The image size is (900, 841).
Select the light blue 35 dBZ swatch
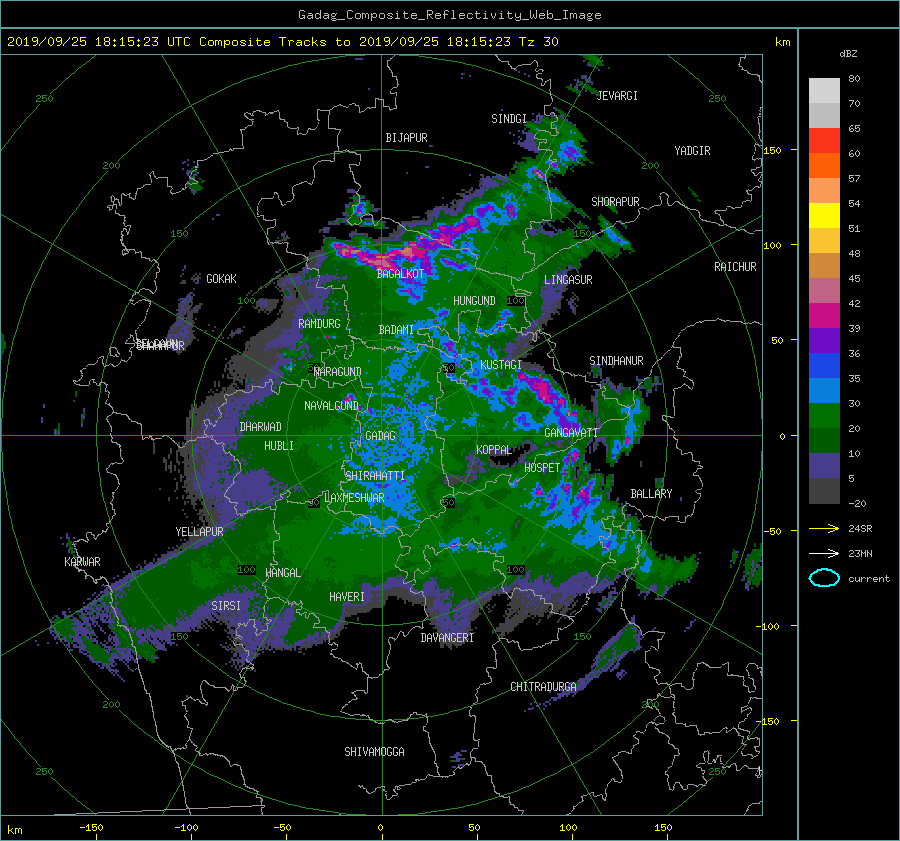[824, 391]
